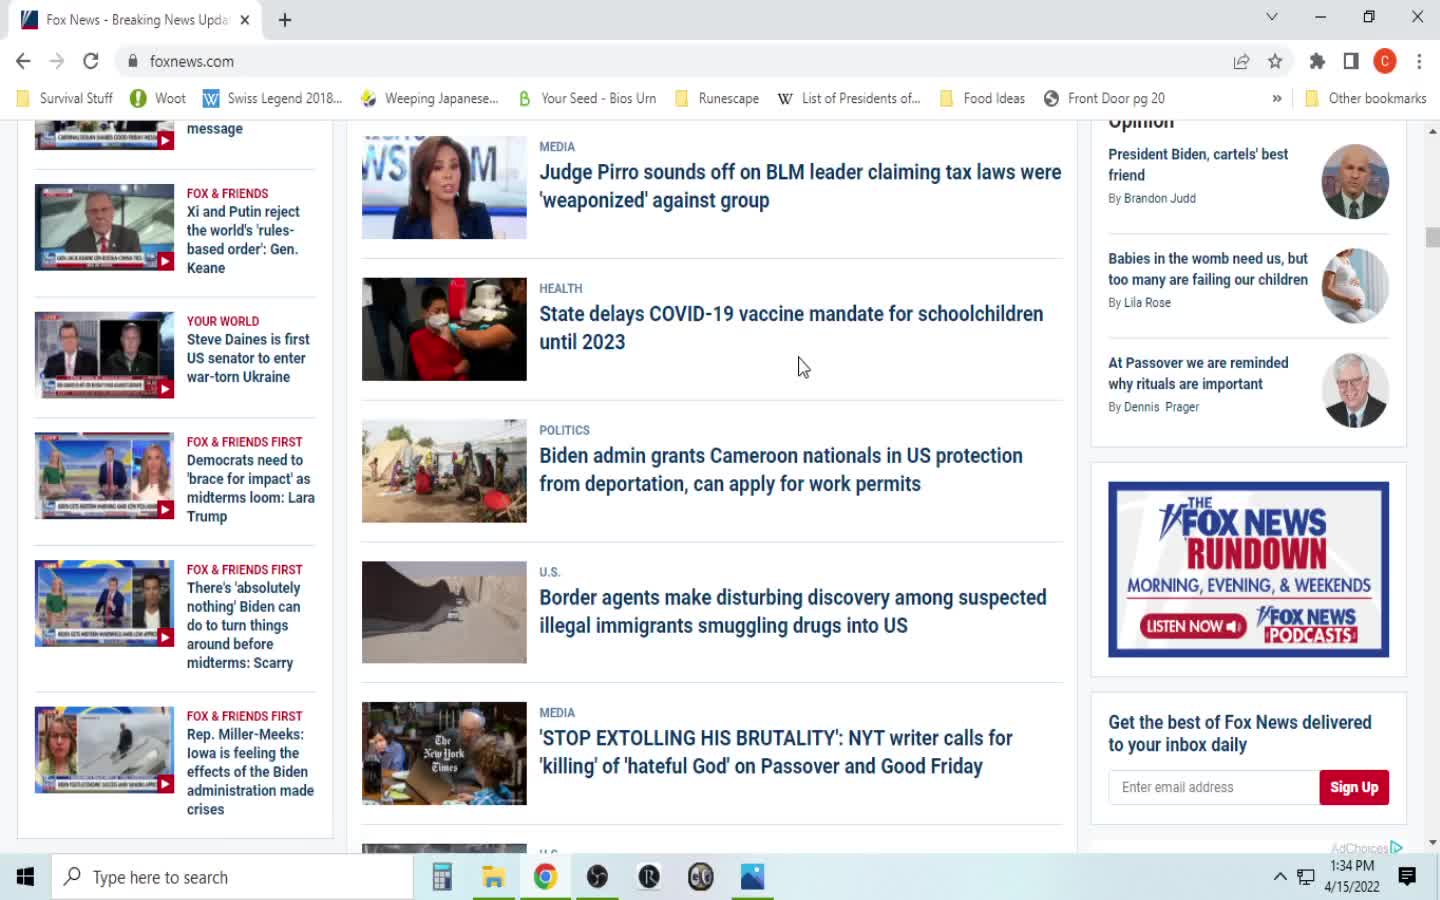Open 'Steve Daines is first US senator' link
Screen dimensions: 1440x900
248,358
